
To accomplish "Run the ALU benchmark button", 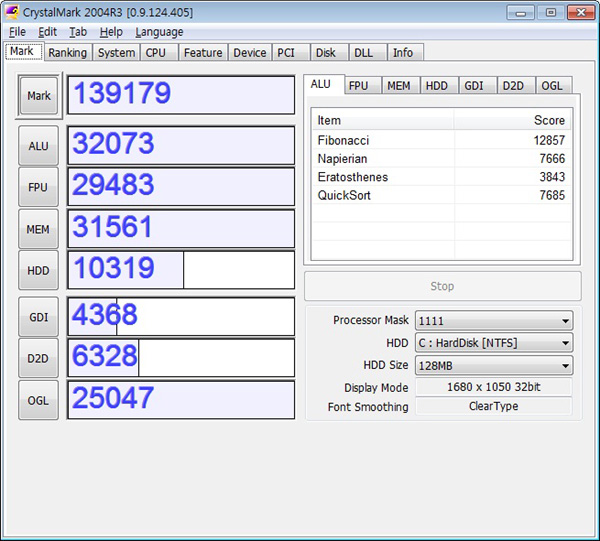I will [x=39, y=146].
